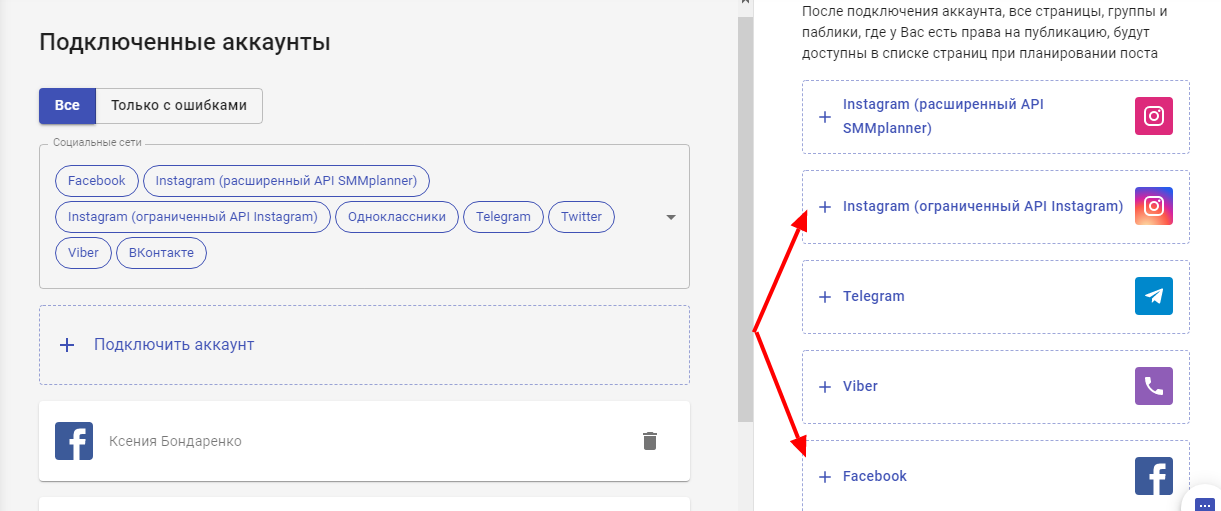
Task: Open Ксения Бондаренко account entry
Action: [x=175, y=441]
